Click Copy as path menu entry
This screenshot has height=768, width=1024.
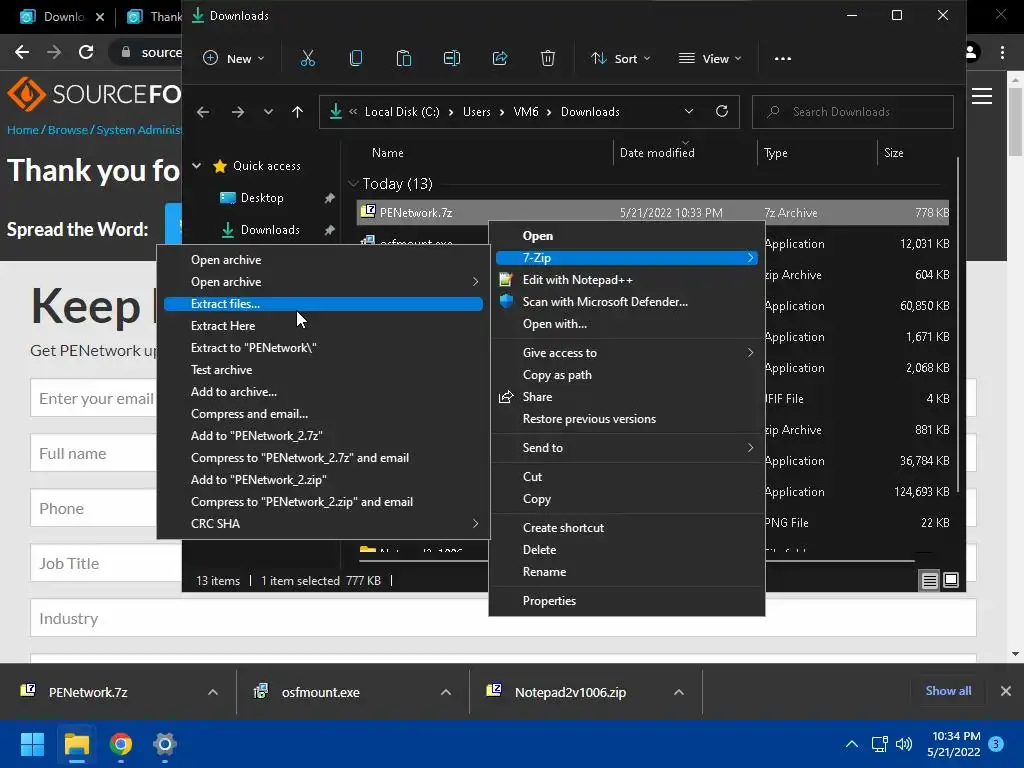(x=627, y=375)
